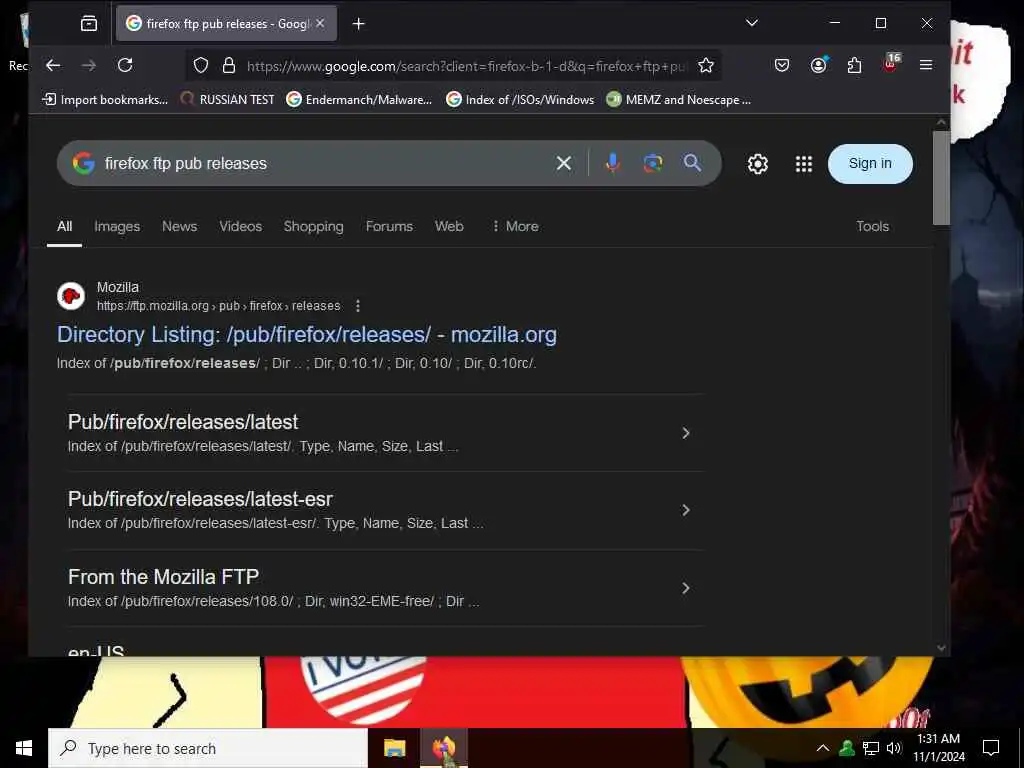Click scrollbar down arrow
This screenshot has height=768, width=1024.
click(941, 648)
